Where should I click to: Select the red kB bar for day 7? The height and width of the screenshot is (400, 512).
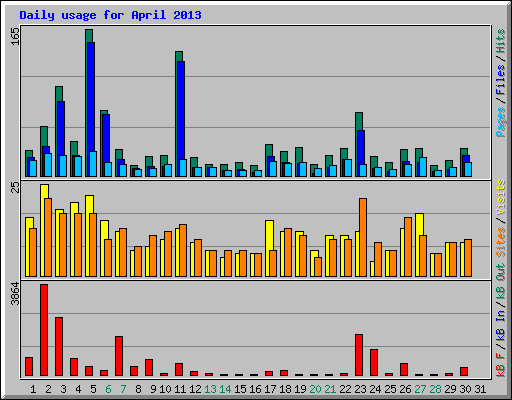pos(119,356)
